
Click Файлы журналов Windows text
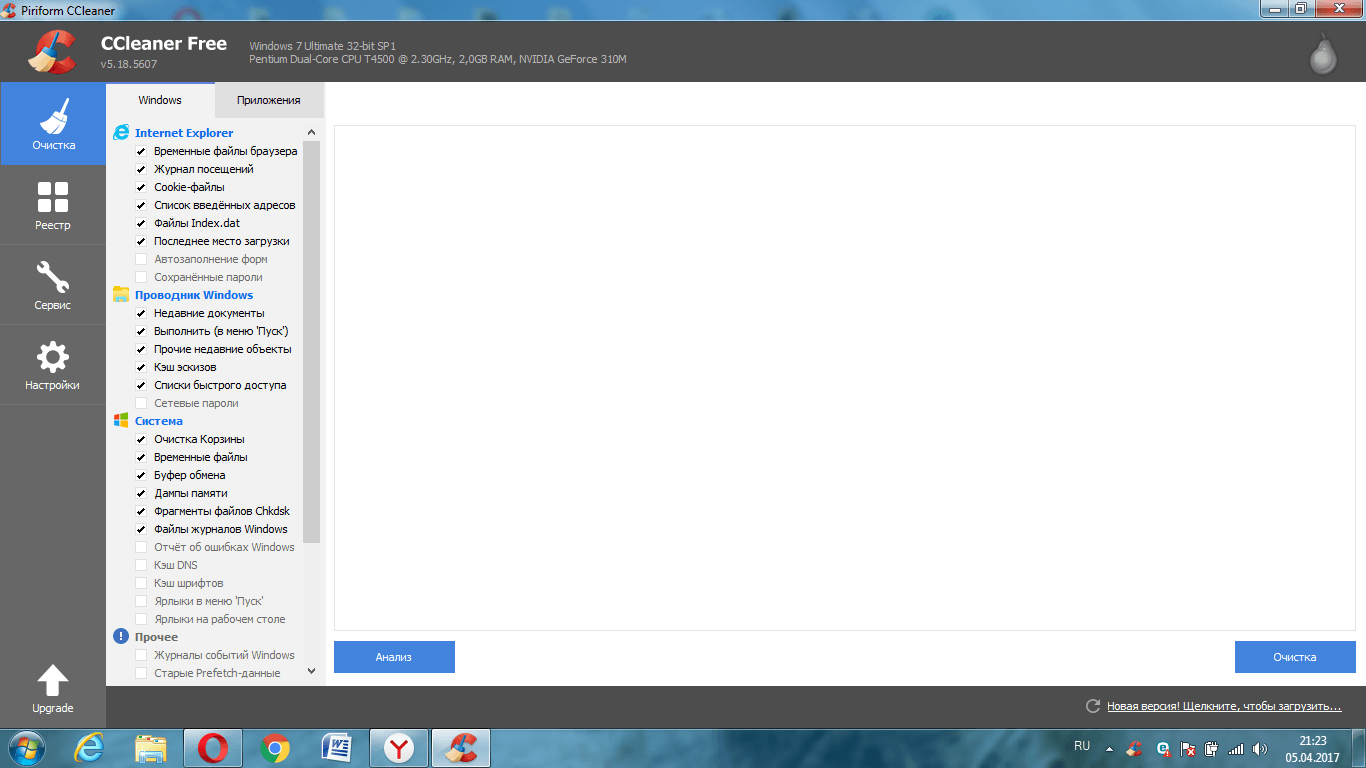pos(221,529)
